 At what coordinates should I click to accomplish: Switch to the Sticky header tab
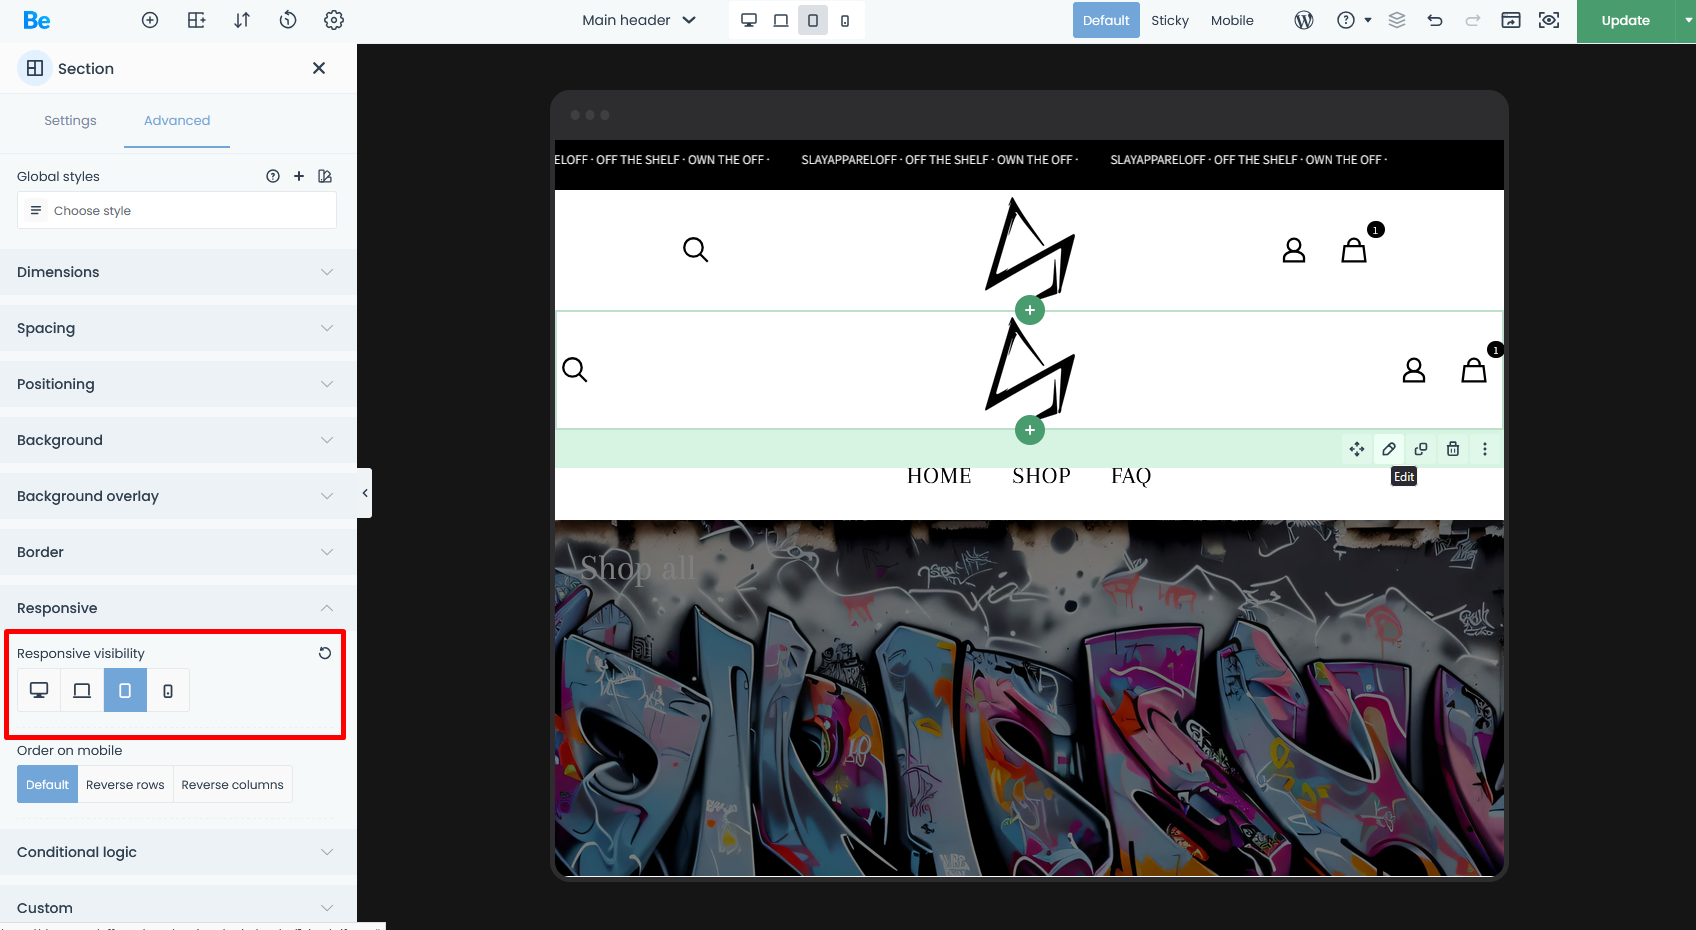tap(1170, 20)
